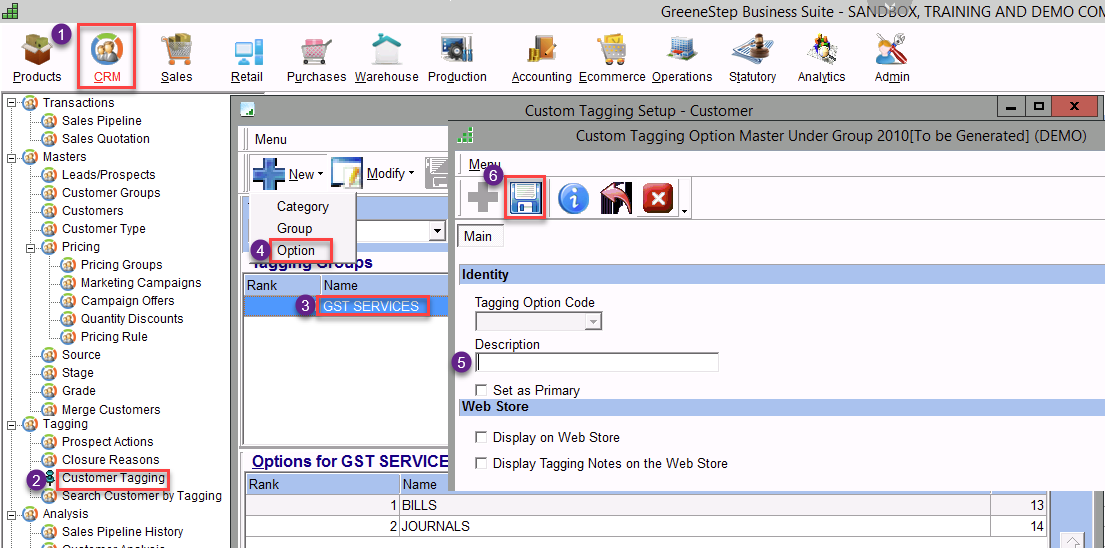Viewport: 1105px width, 548px height.
Task: Click the red X cancel icon
Action: [658, 199]
